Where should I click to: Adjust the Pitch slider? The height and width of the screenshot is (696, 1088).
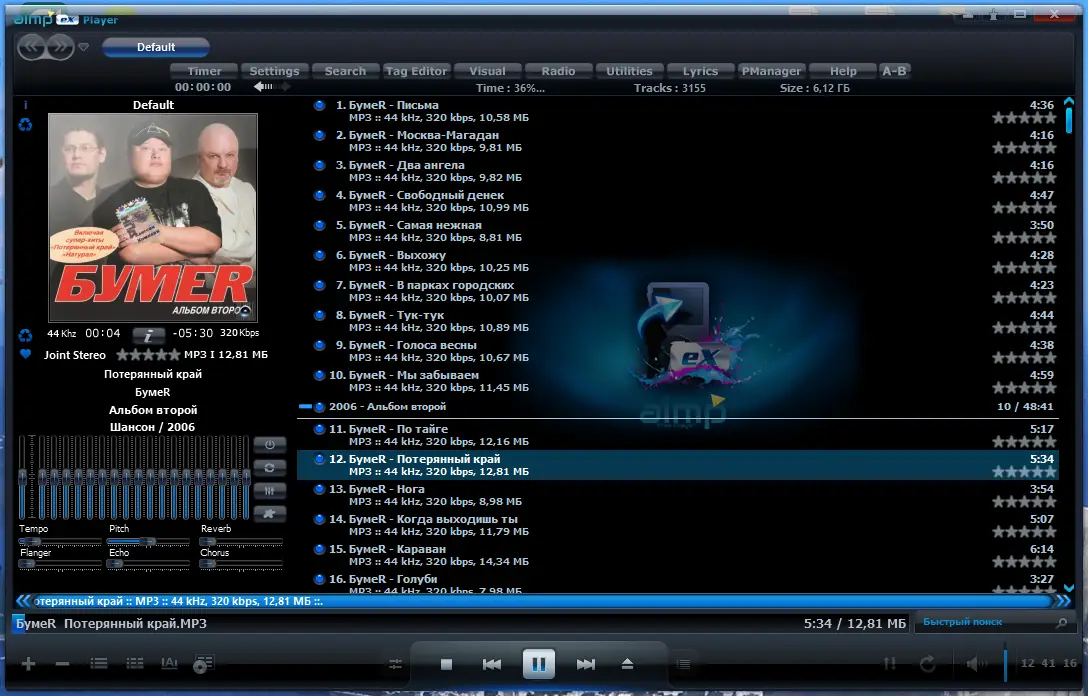148,541
